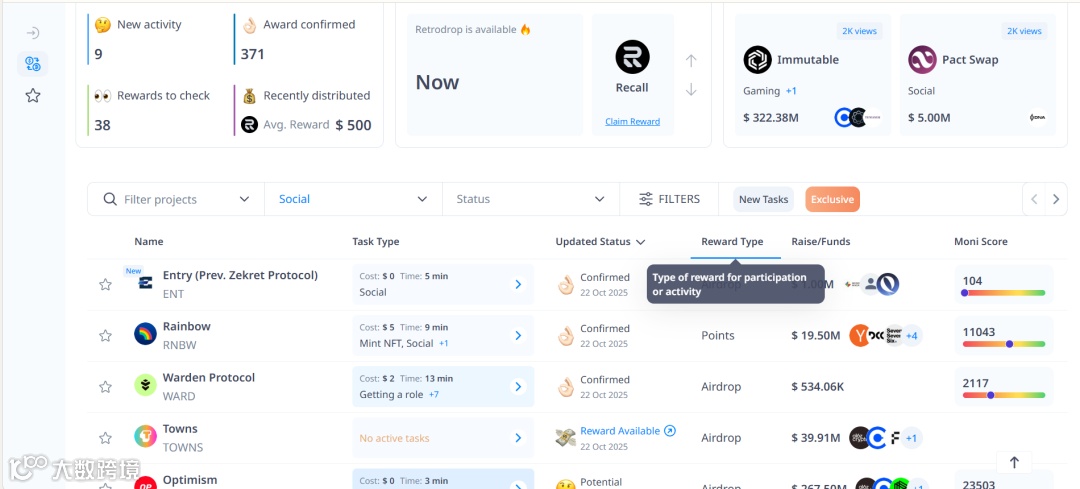The width and height of the screenshot is (1080, 489).
Task: Select the Exclusive filter tag
Action: 832,199
